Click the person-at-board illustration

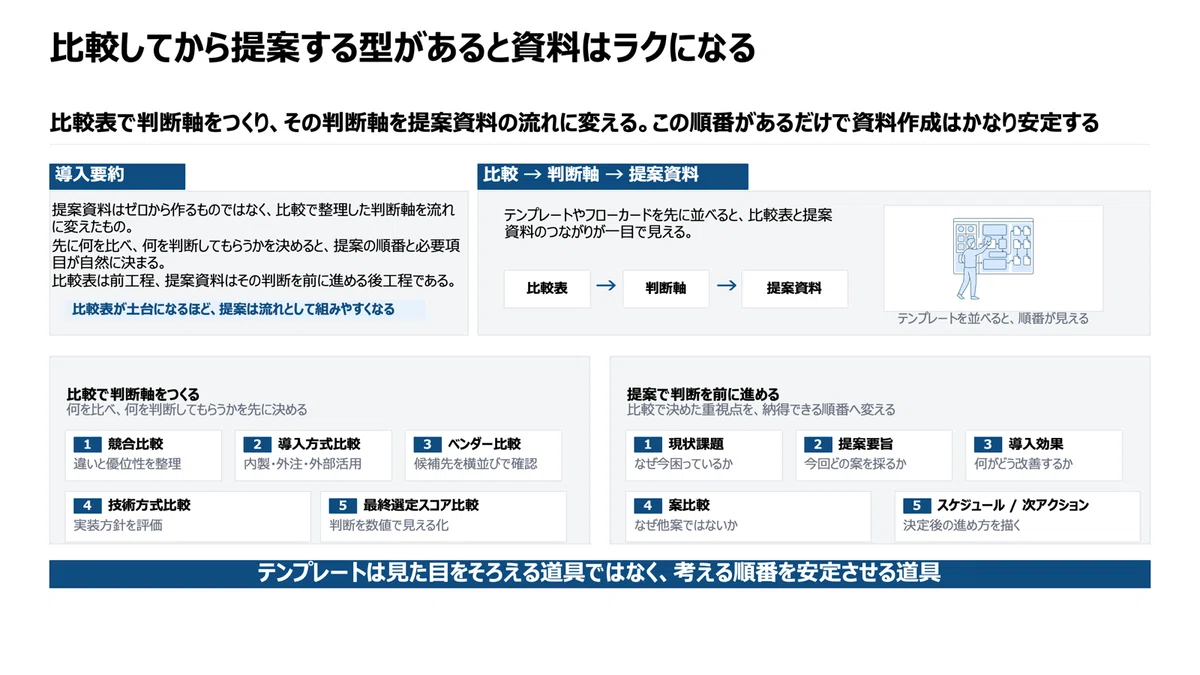pyautogui.click(x=993, y=259)
